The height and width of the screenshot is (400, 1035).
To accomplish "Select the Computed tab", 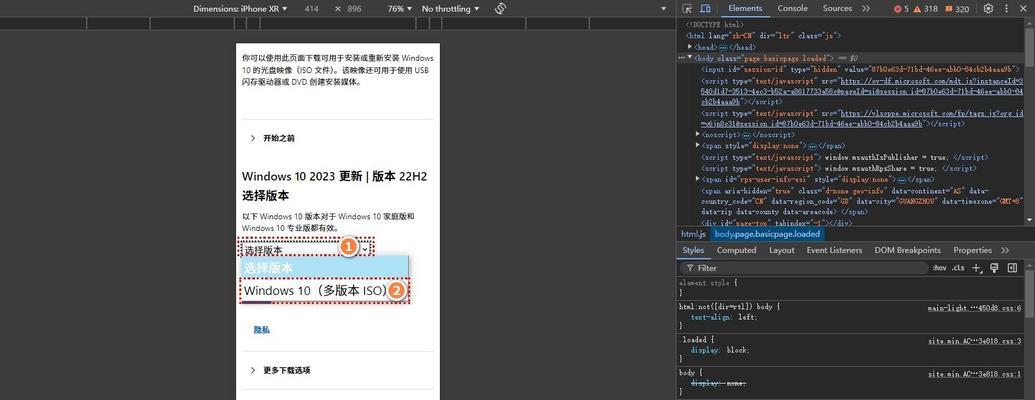I will point(736,250).
